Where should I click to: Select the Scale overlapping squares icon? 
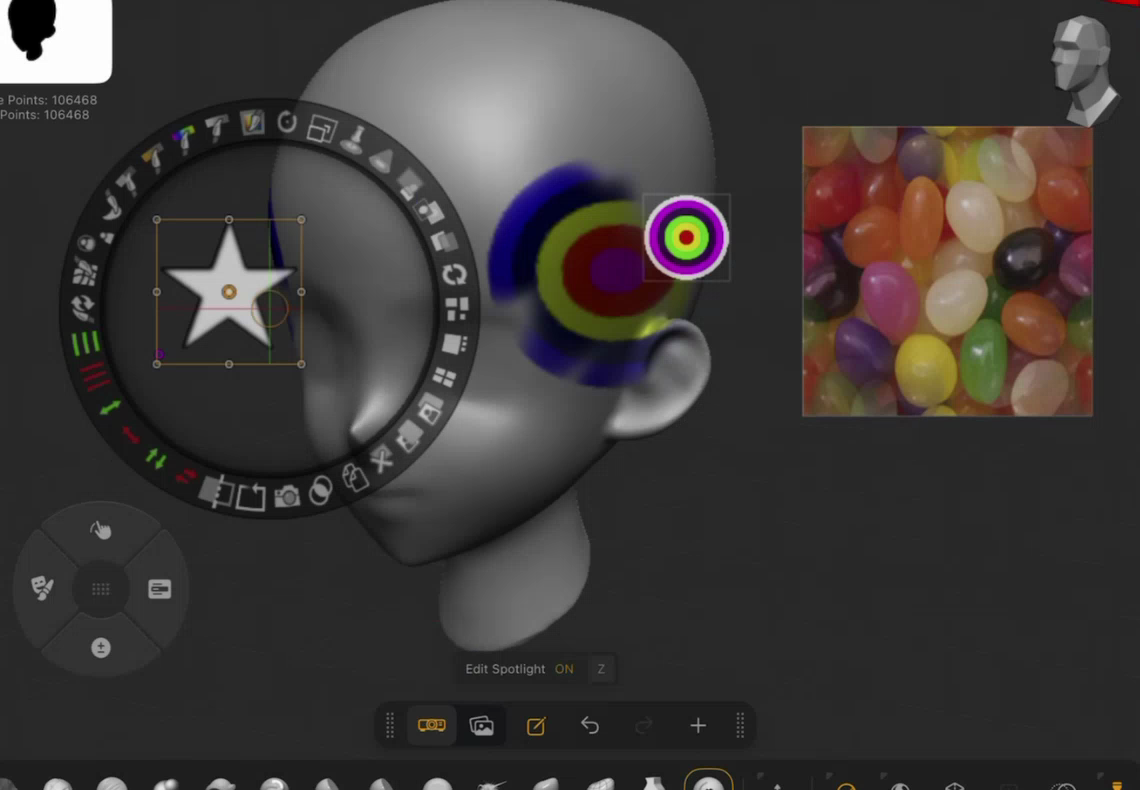[321, 129]
